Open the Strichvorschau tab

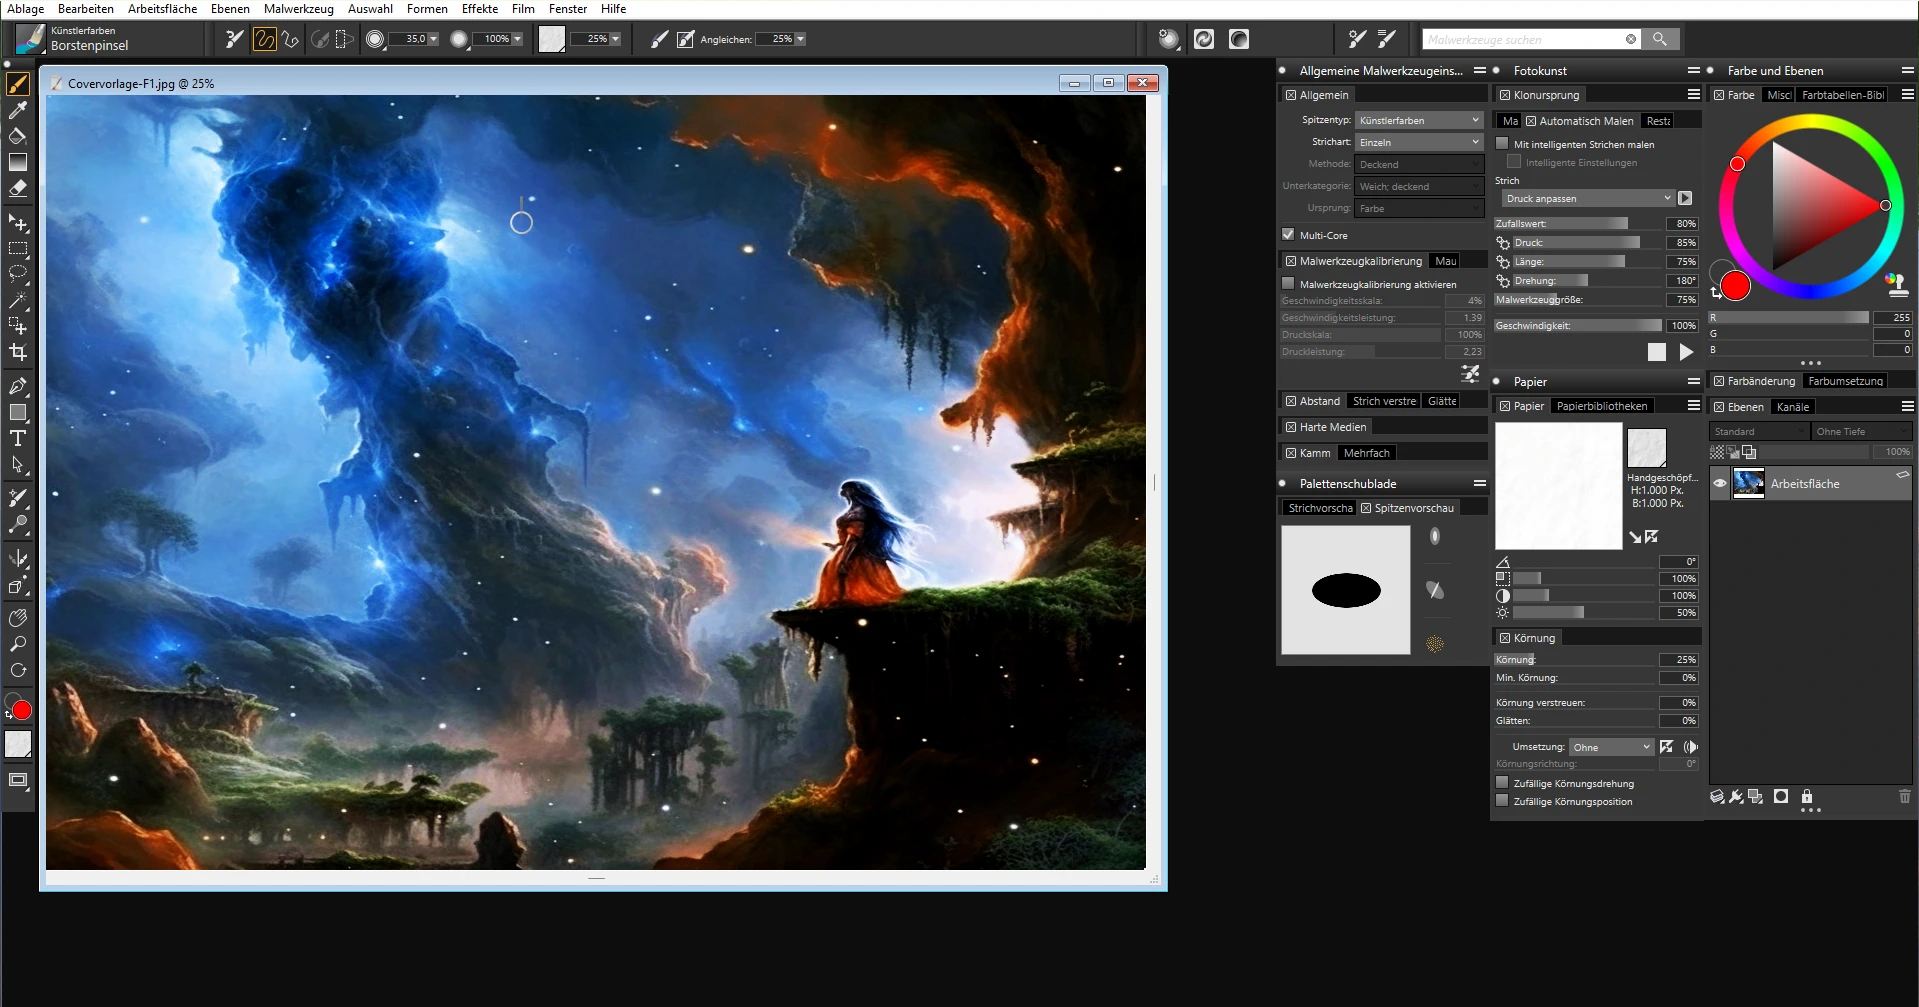(1319, 508)
